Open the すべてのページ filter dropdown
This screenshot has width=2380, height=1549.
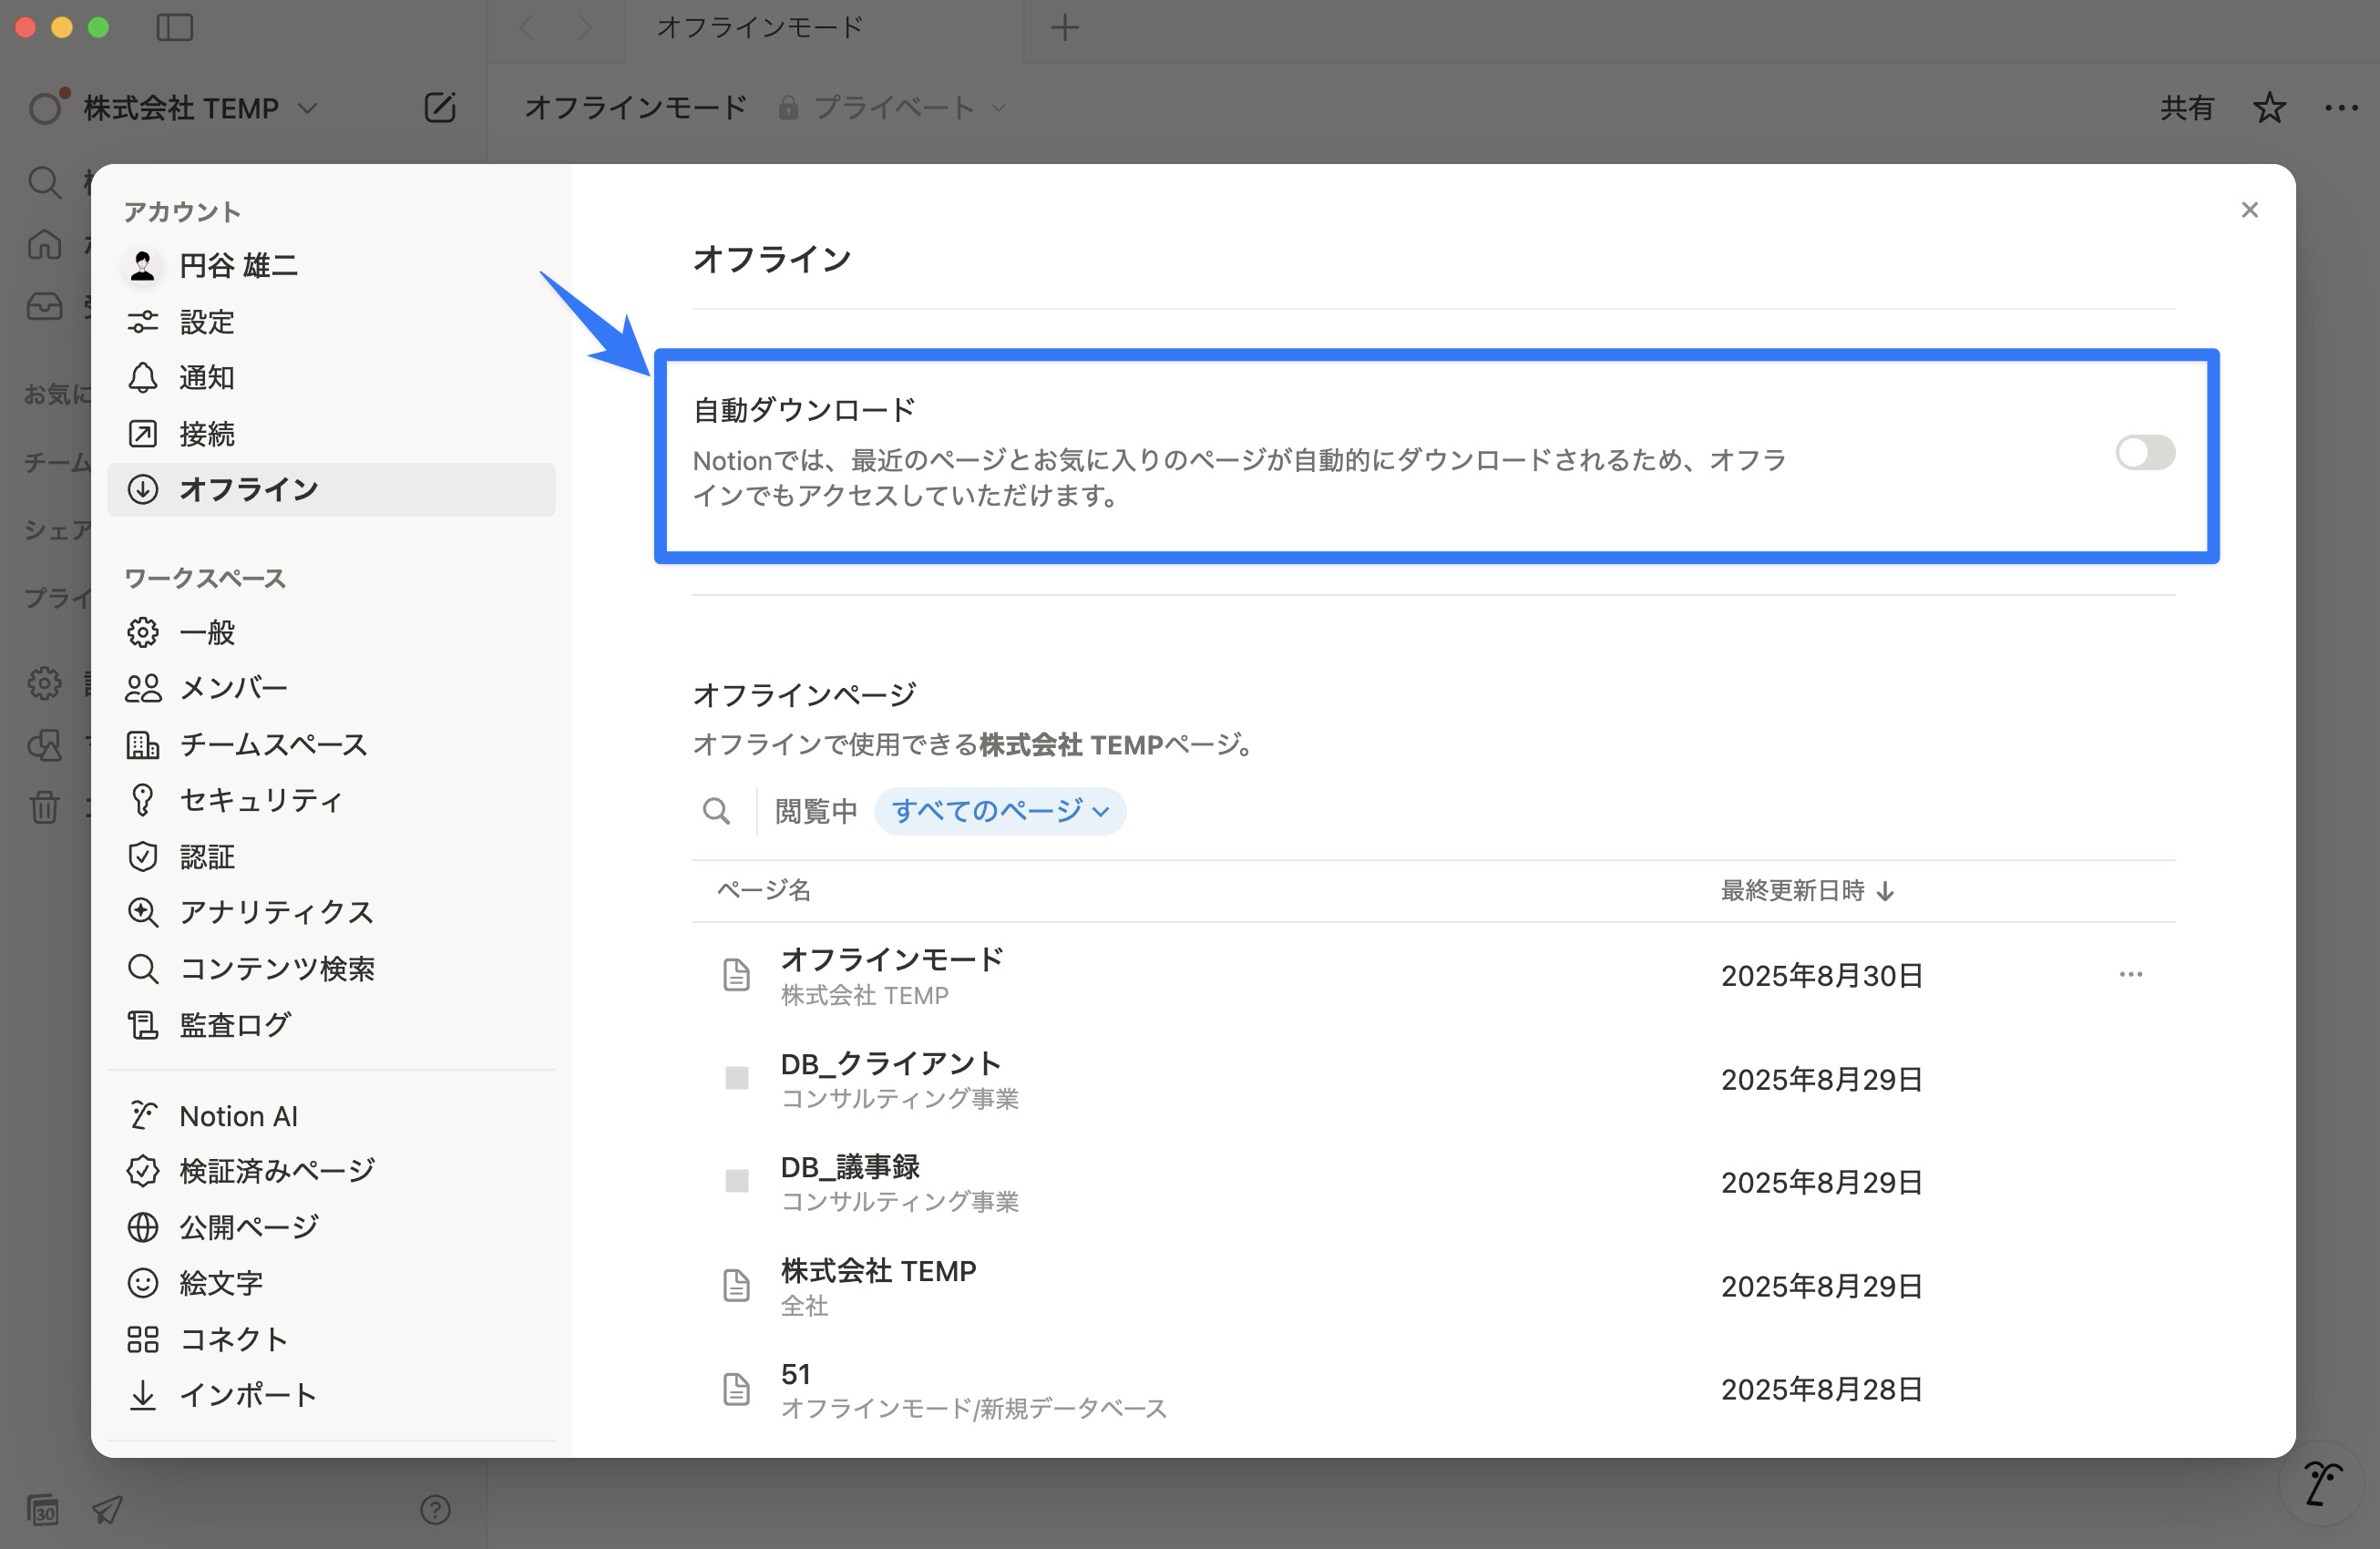[1000, 811]
